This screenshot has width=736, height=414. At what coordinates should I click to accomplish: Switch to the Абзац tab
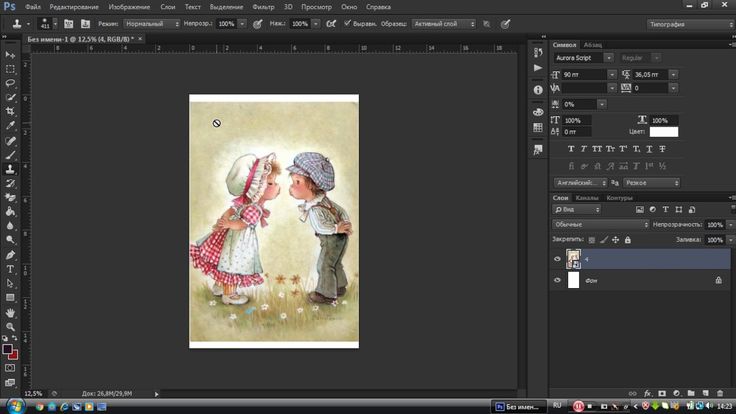point(592,45)
